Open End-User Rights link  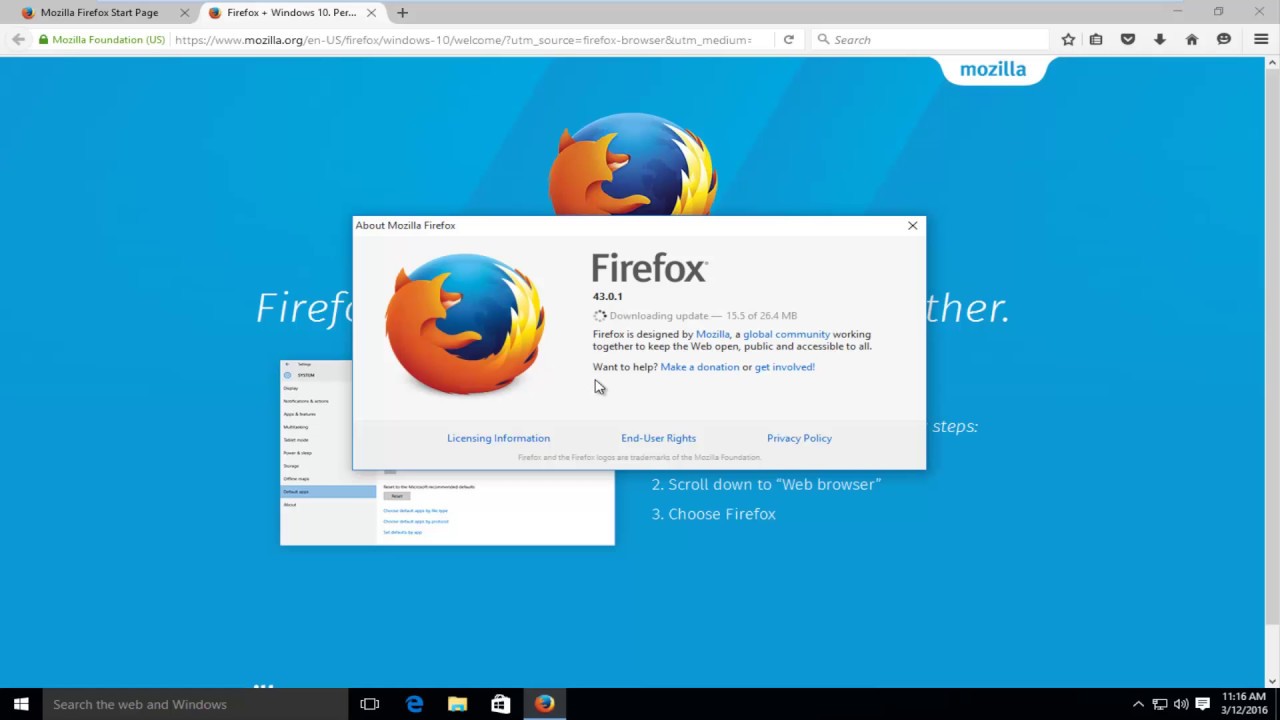click(x=658, y=438)
